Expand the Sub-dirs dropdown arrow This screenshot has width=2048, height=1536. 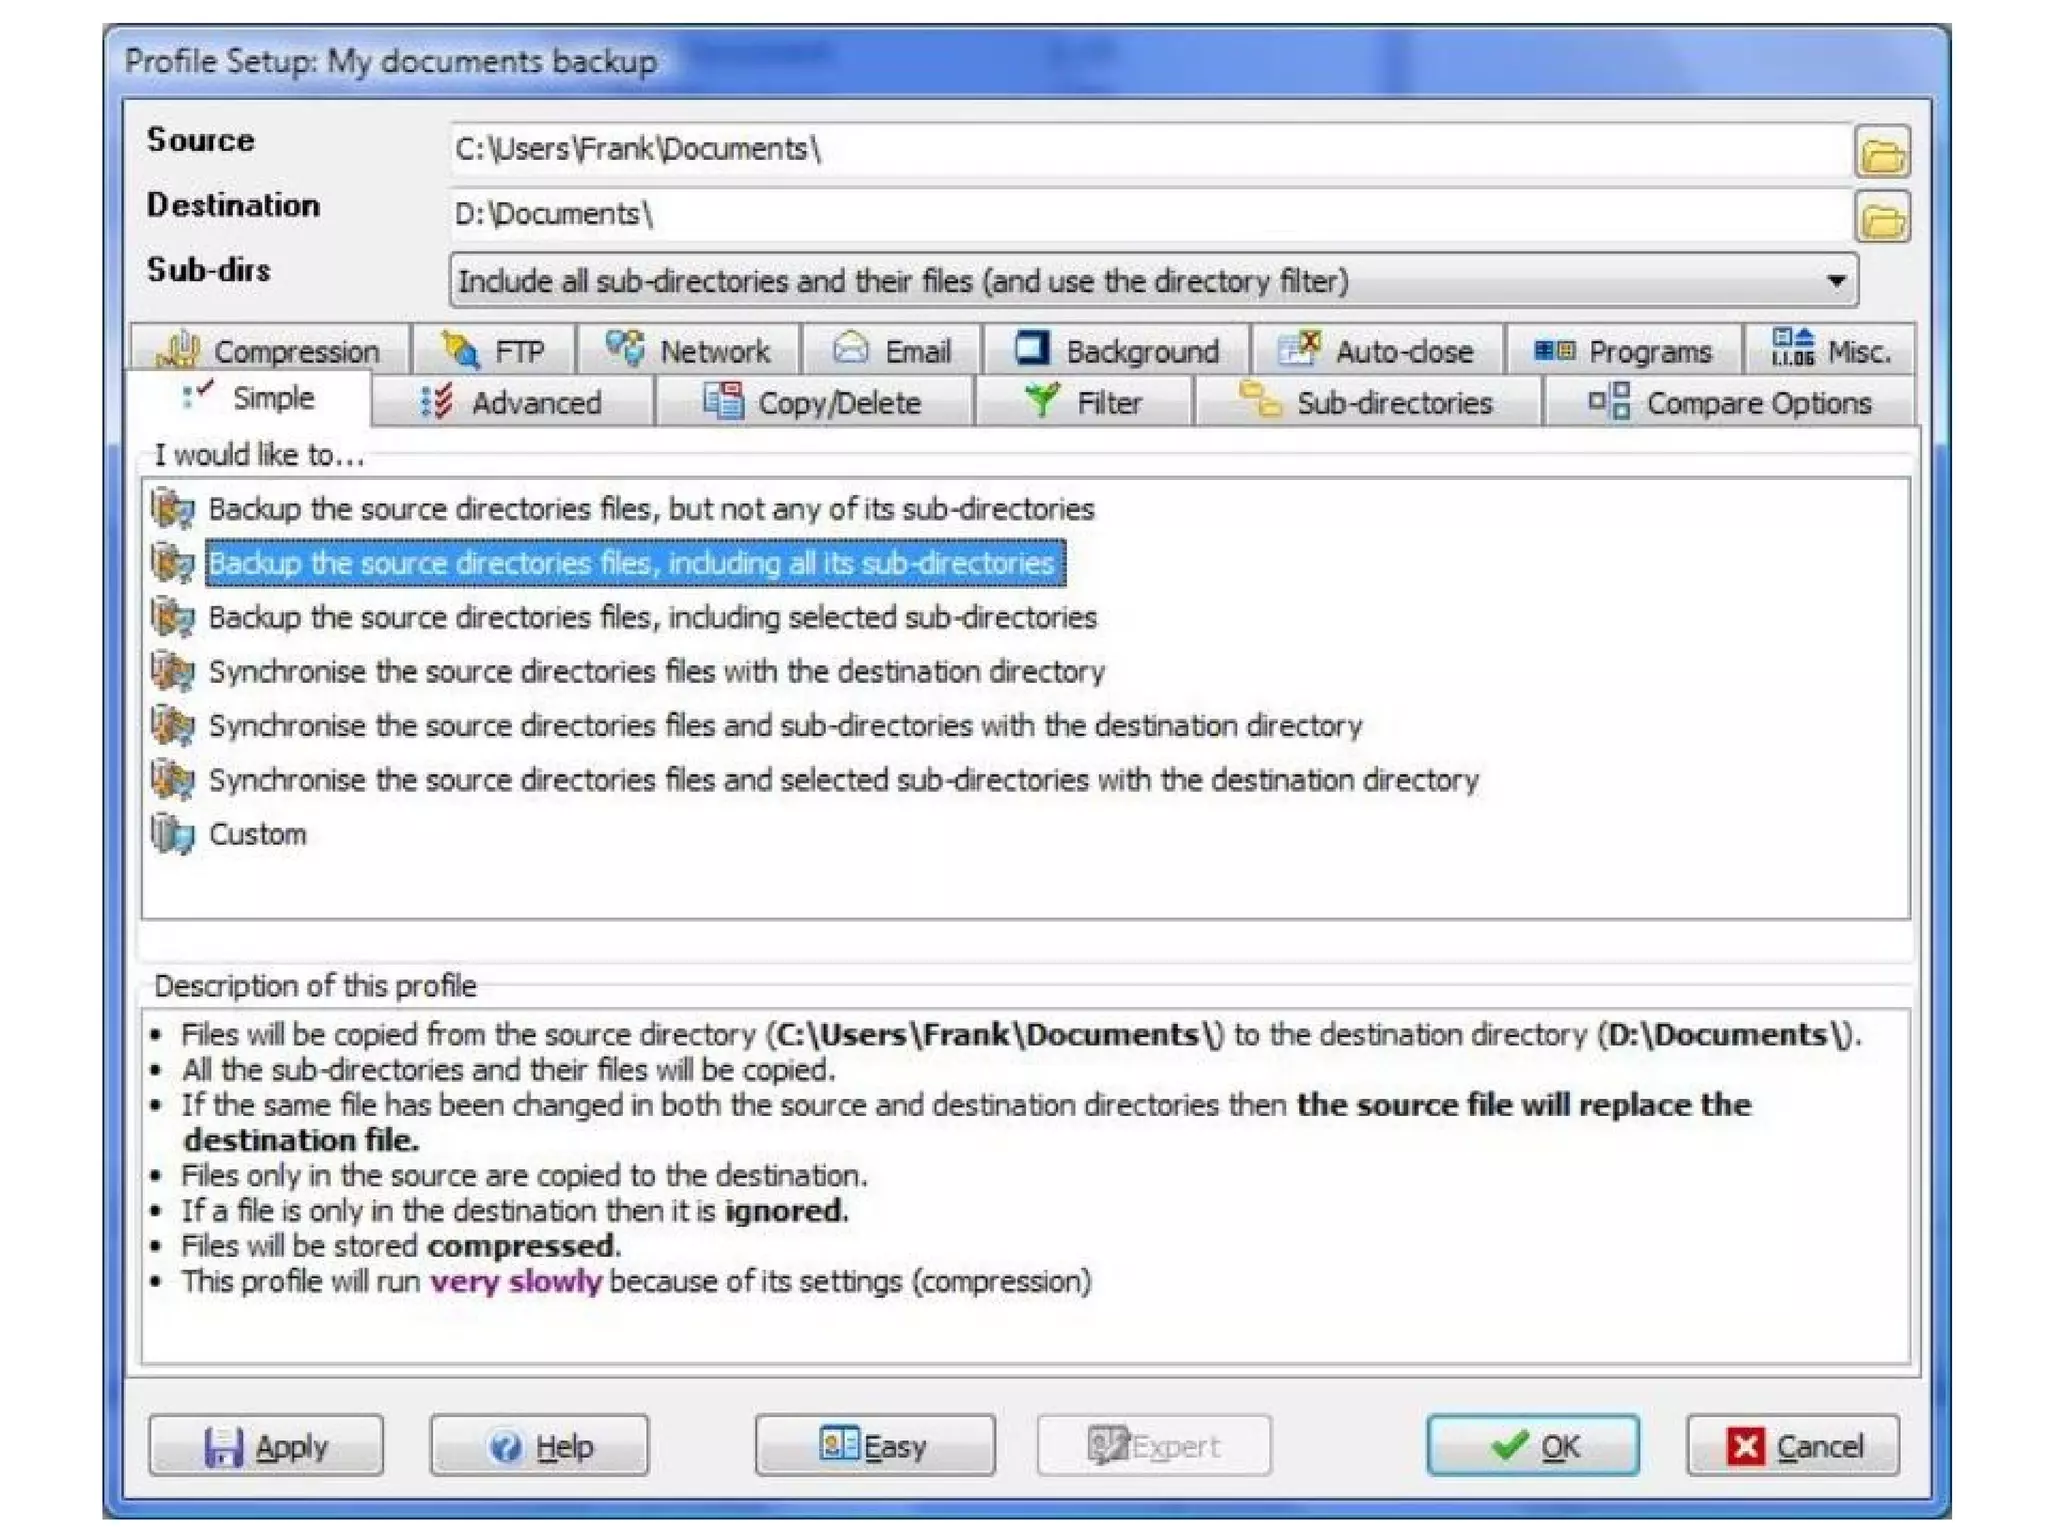1836,281
